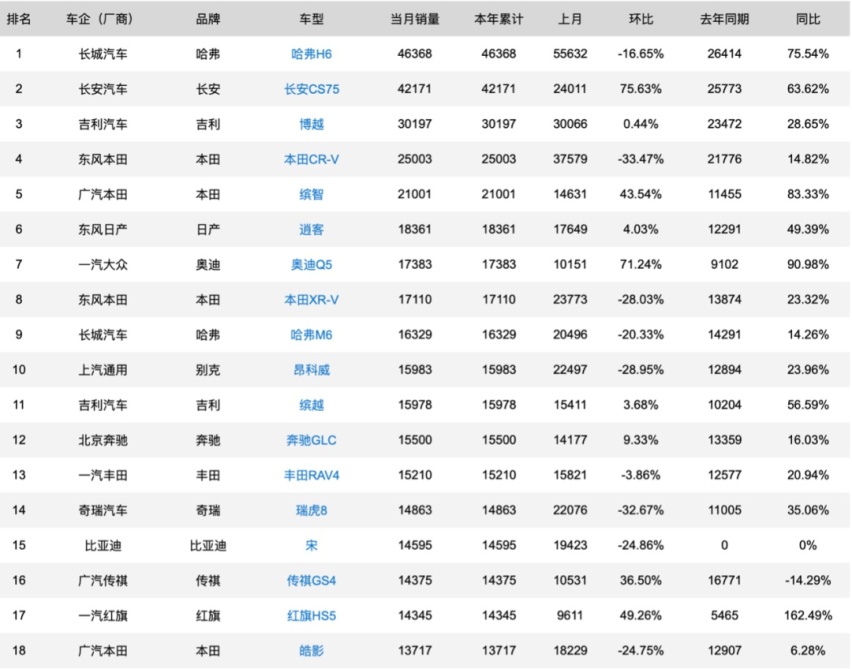The width and height of the screenshot is (852, 669).
Task: Select the 一汽红旗 manufacturer cell
Action: coord(103,616)
